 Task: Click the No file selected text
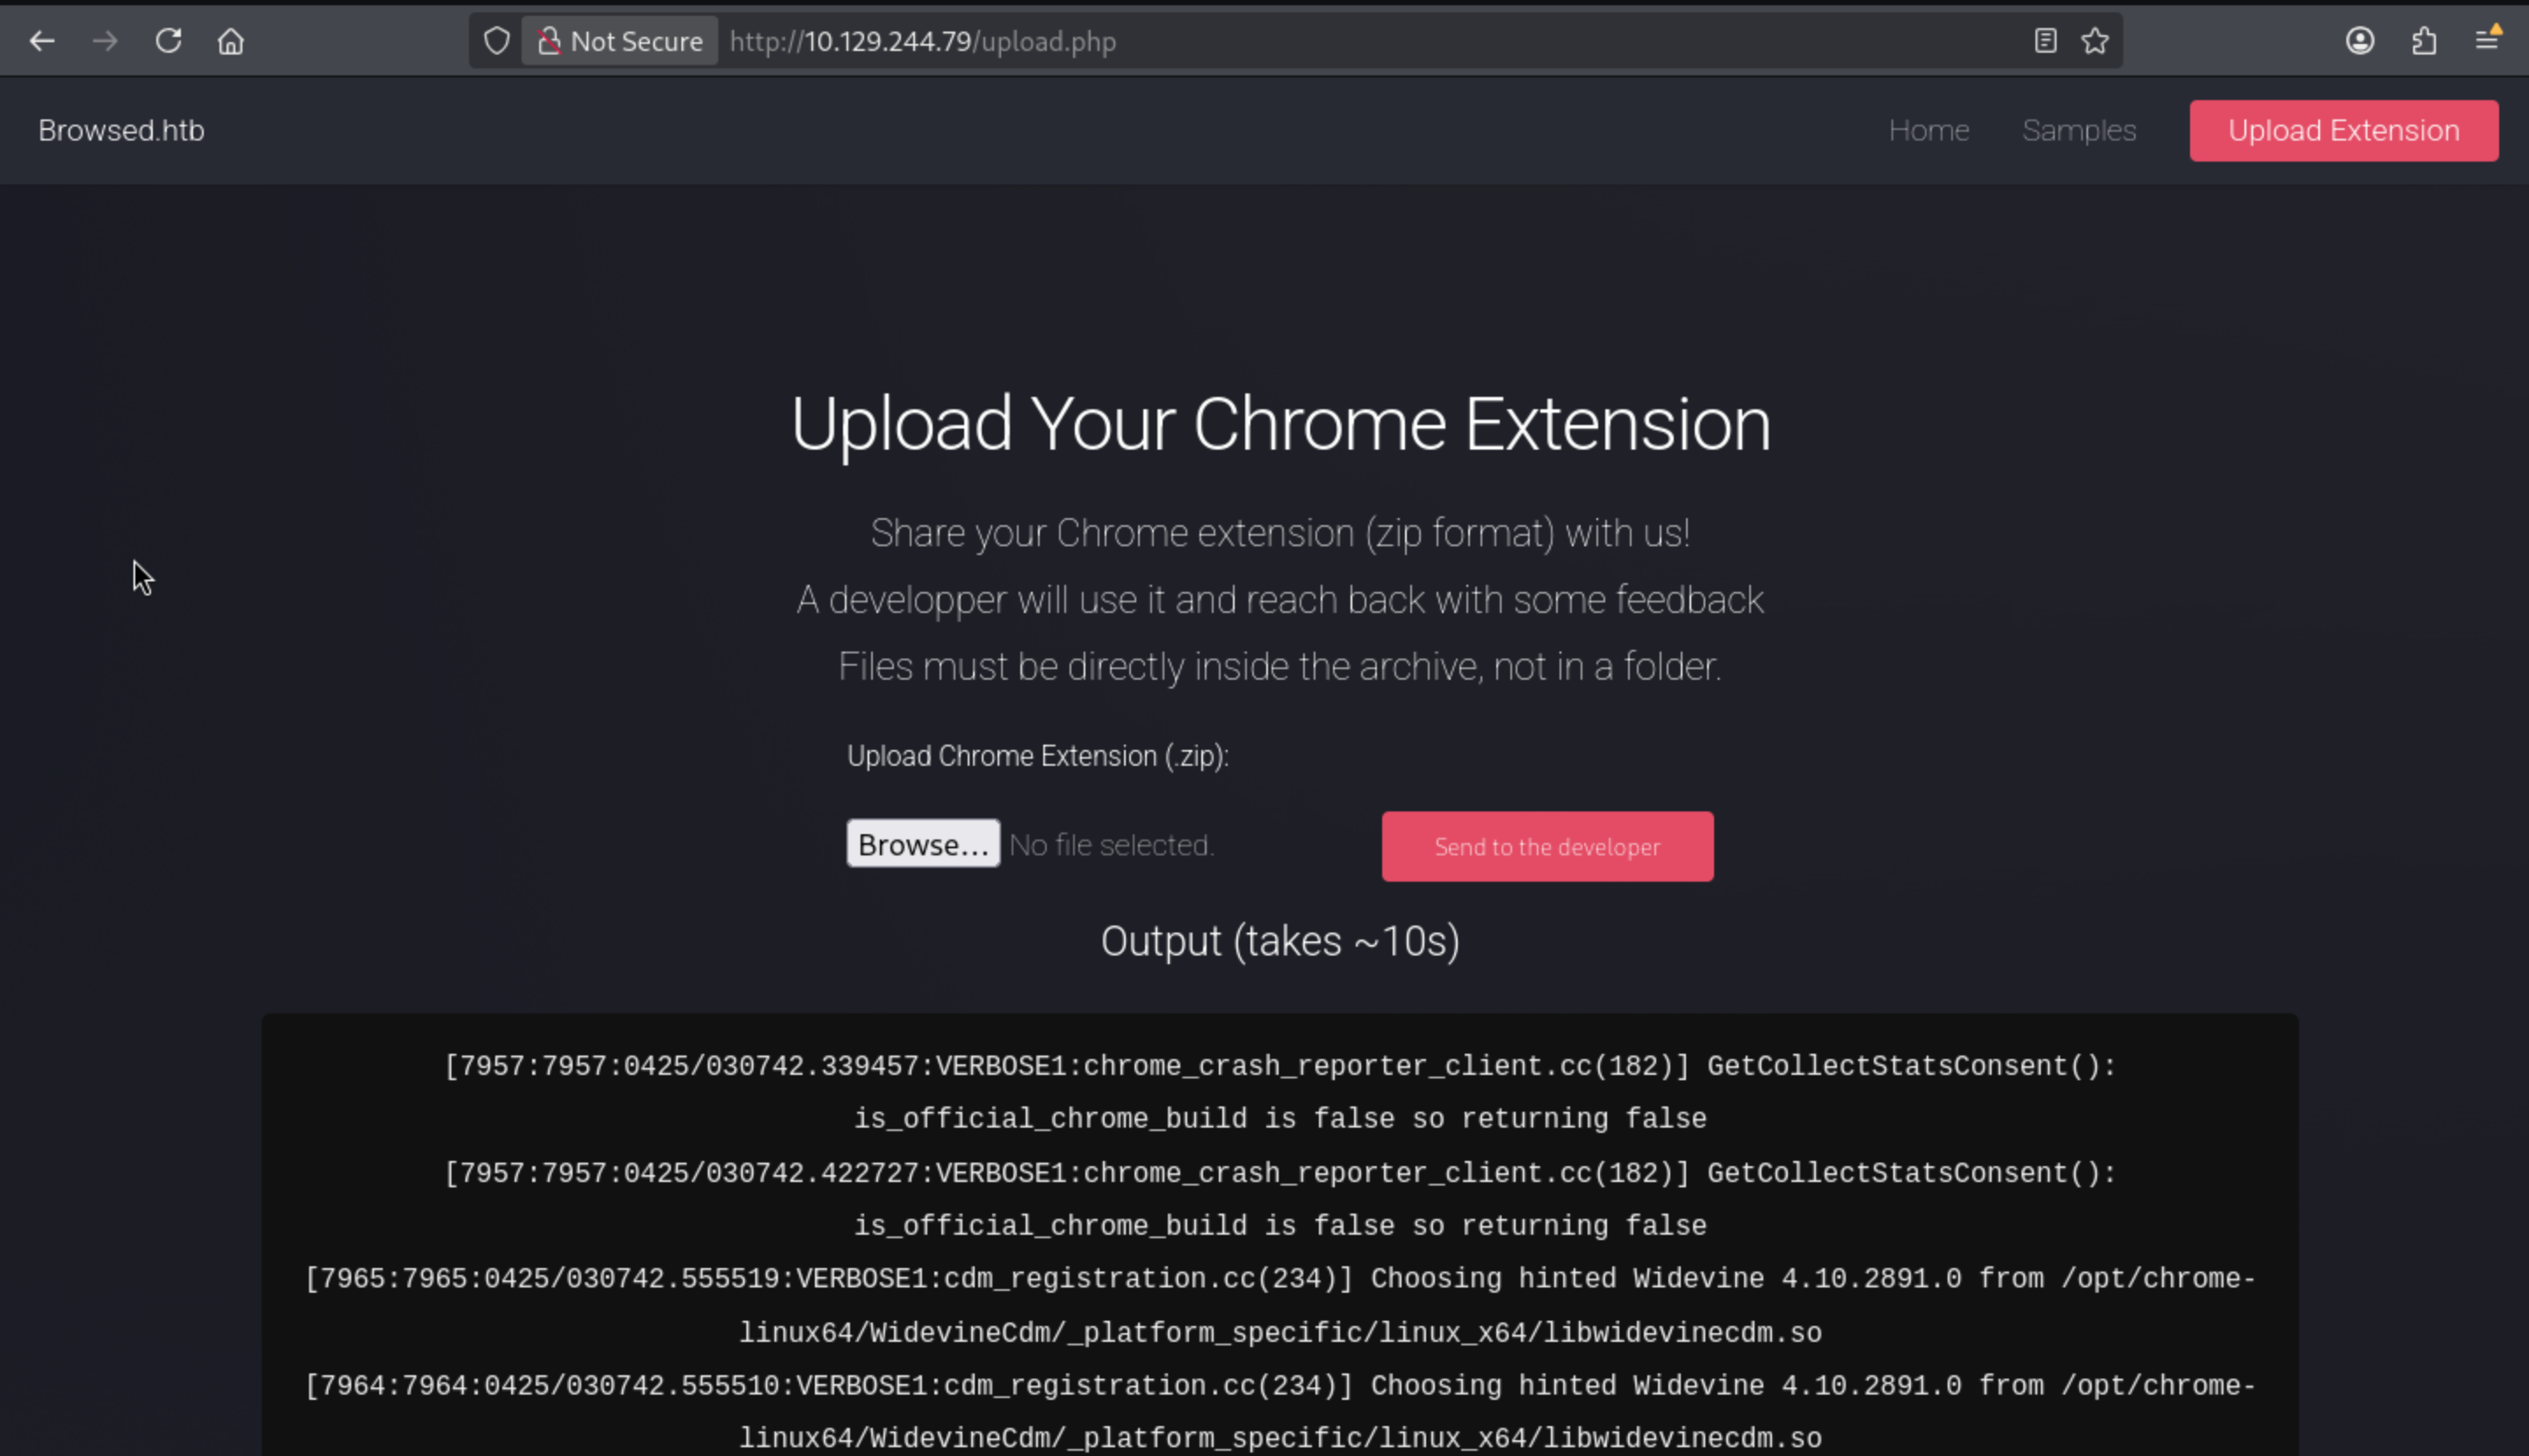point(1111,845)
